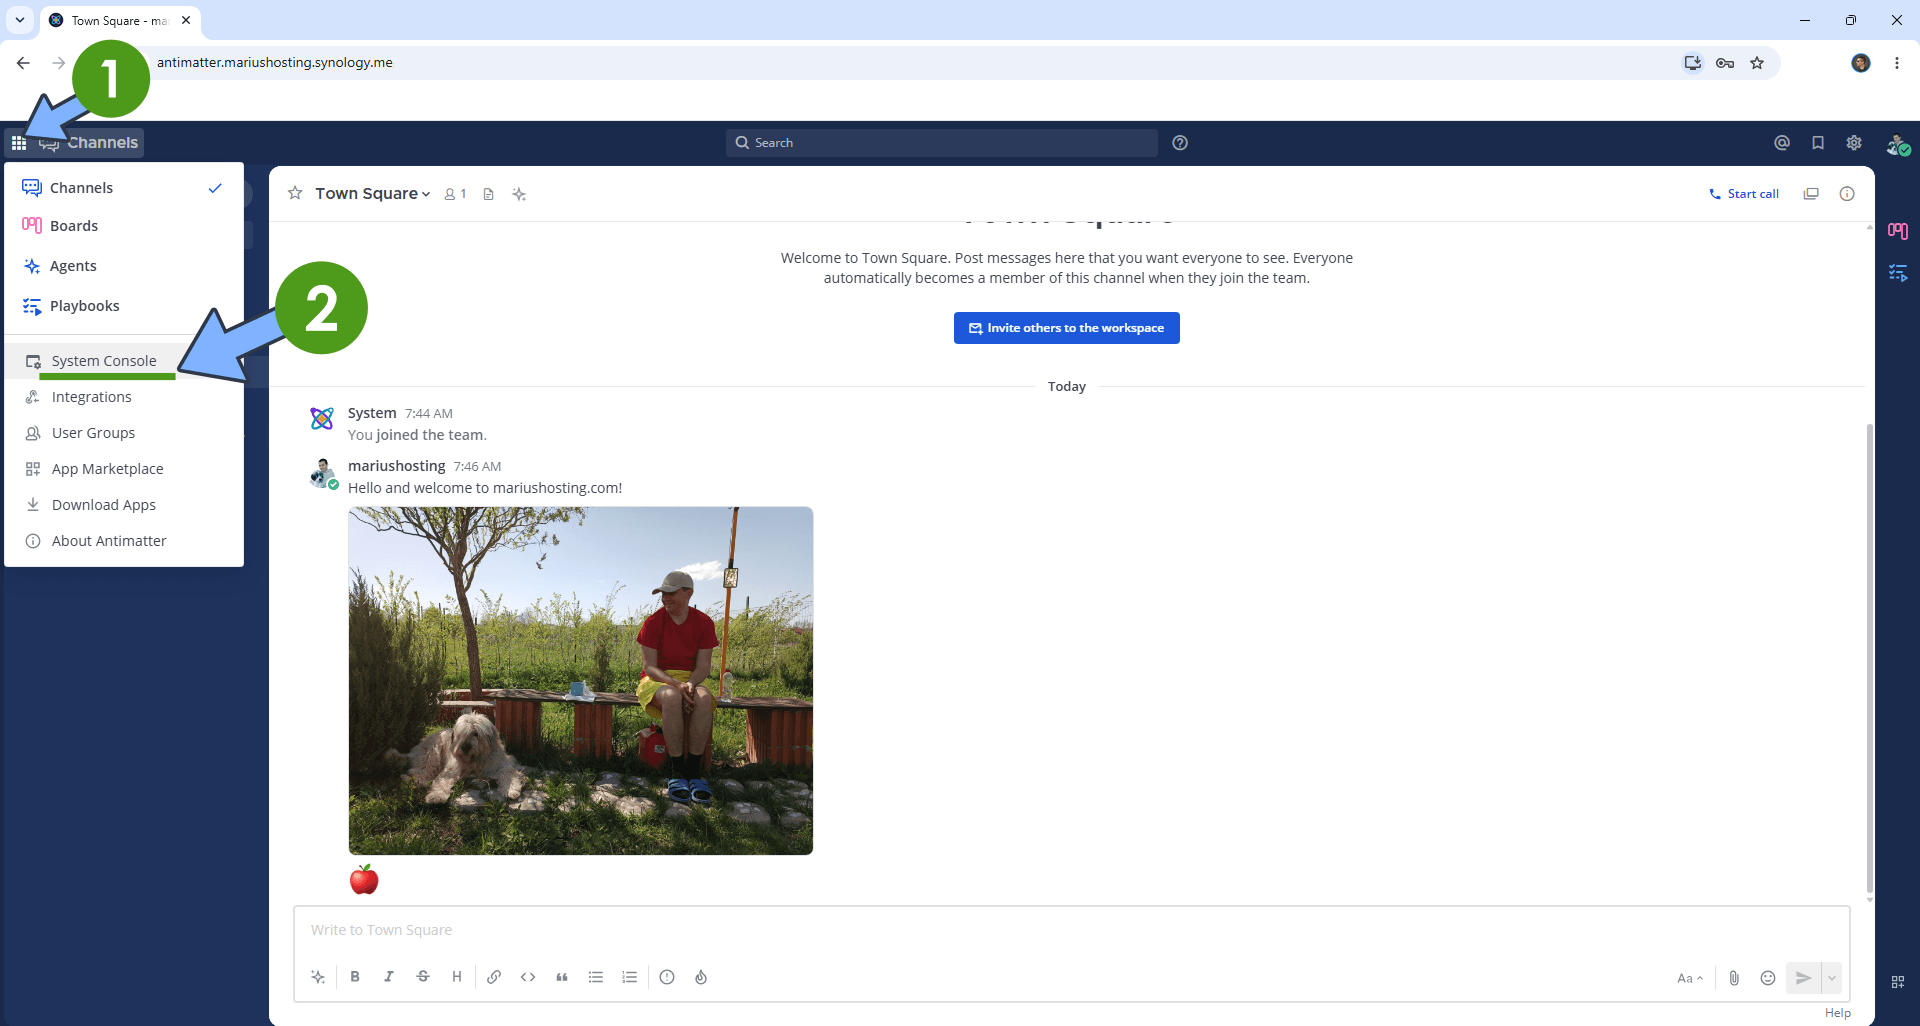Click the Write to Town Square box

(1071, 930)
